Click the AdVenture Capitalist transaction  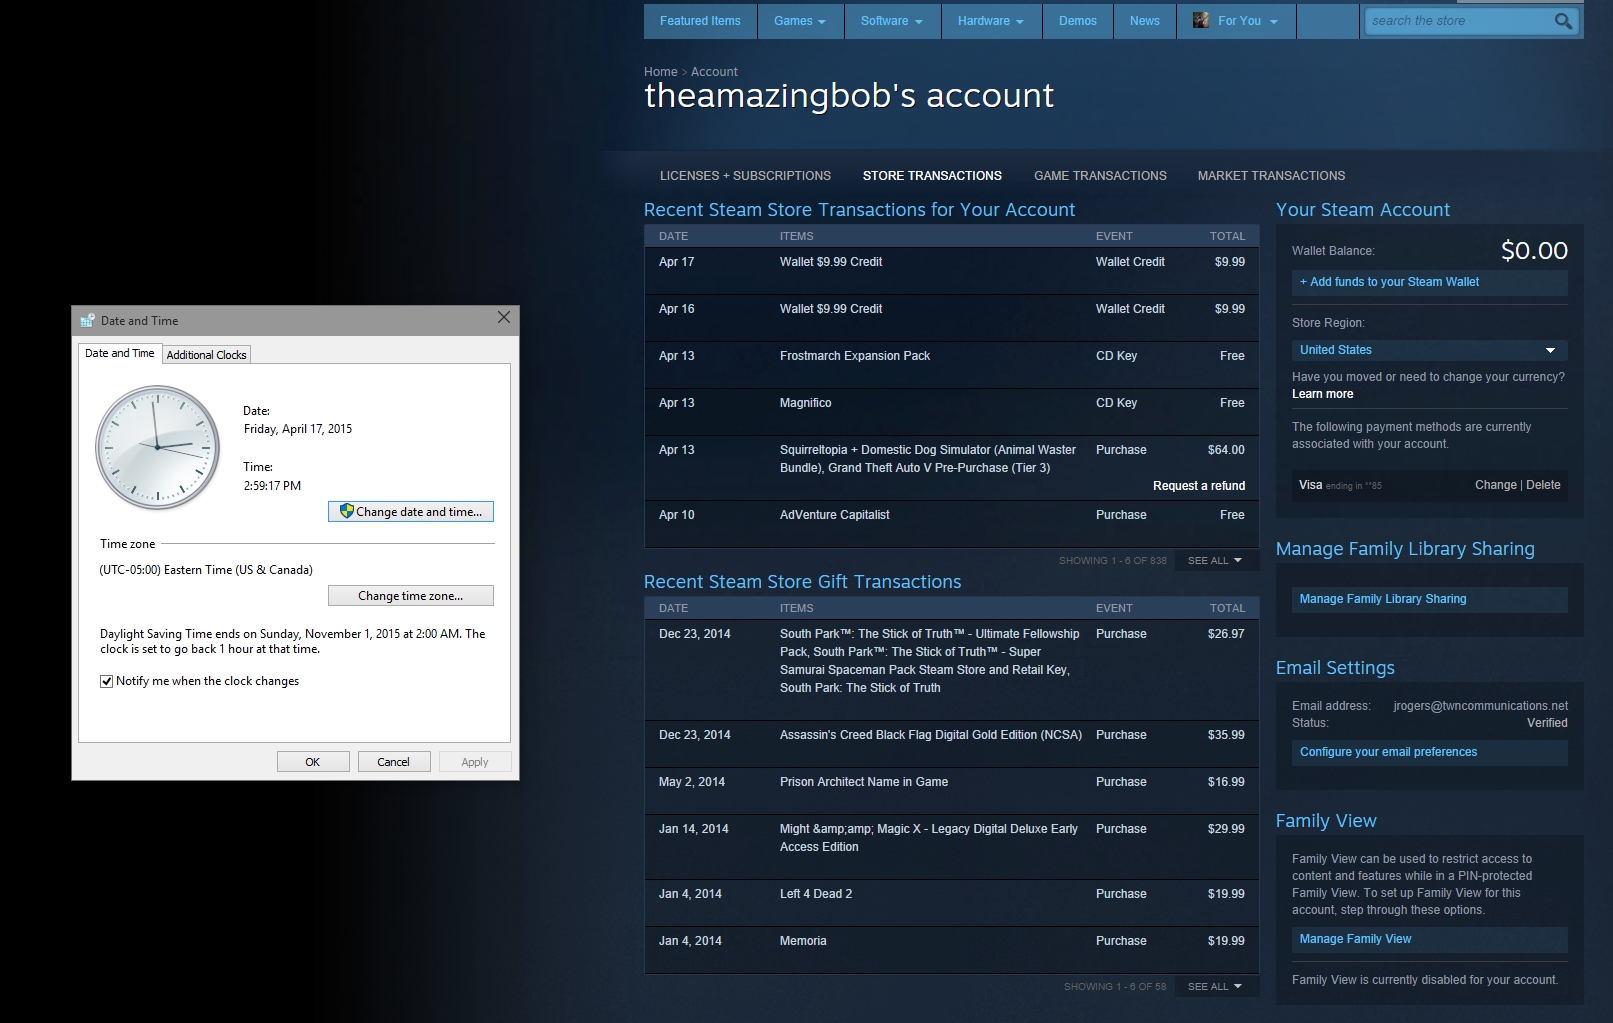pyautogui.click(x=834, y=515)
